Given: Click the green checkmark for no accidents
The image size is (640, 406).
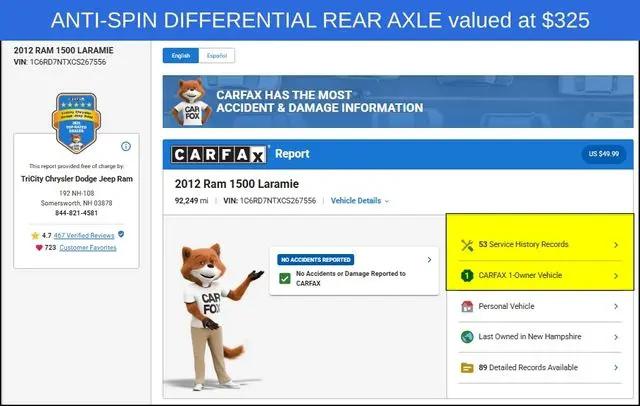Looking at the screenshot, I should (284, 279).
